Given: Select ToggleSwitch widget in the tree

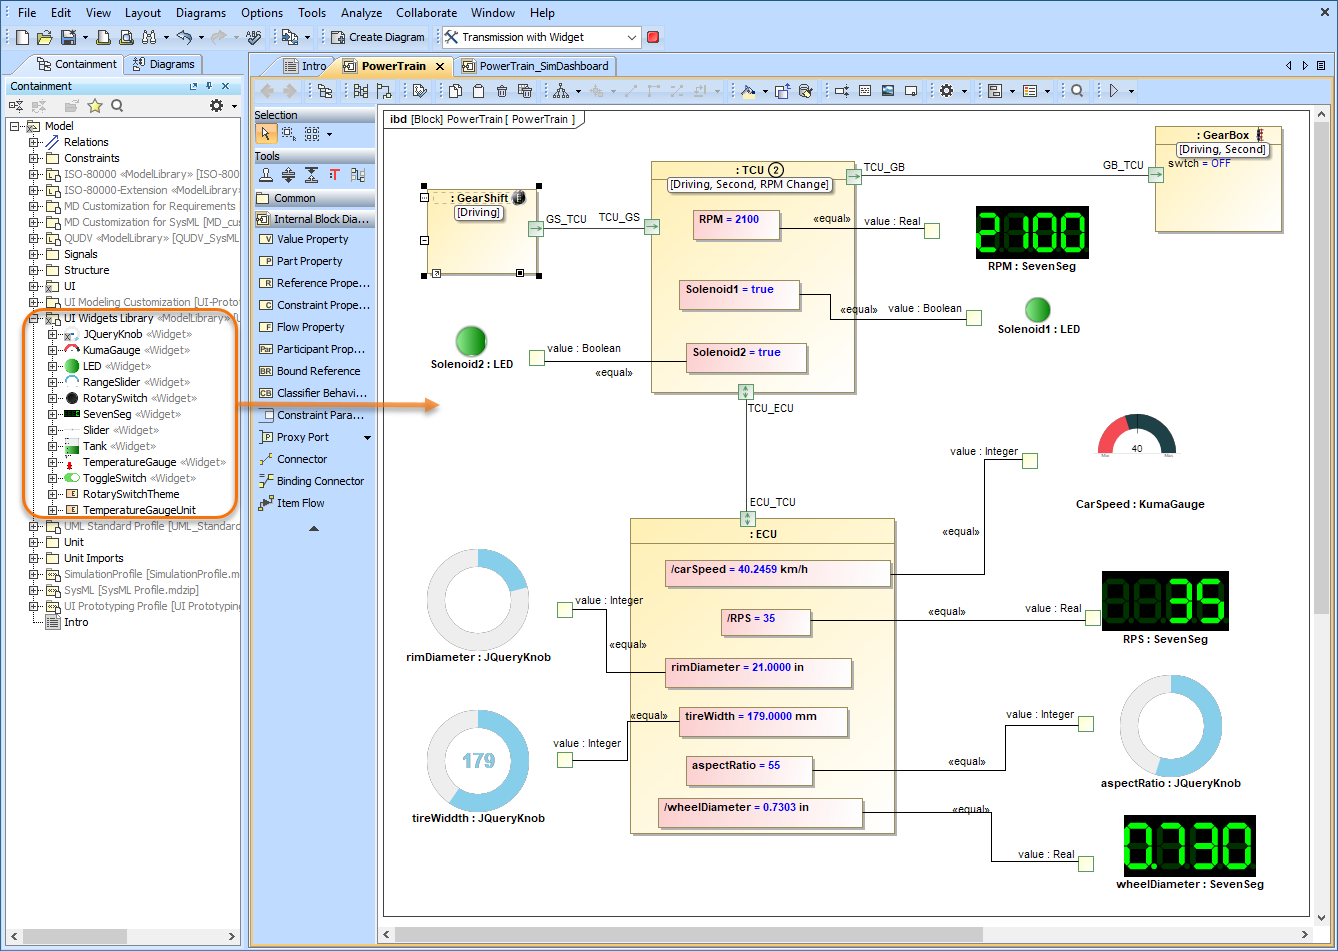Looking at the screenshot, I should pyautogui.click(x=113, y=478).
